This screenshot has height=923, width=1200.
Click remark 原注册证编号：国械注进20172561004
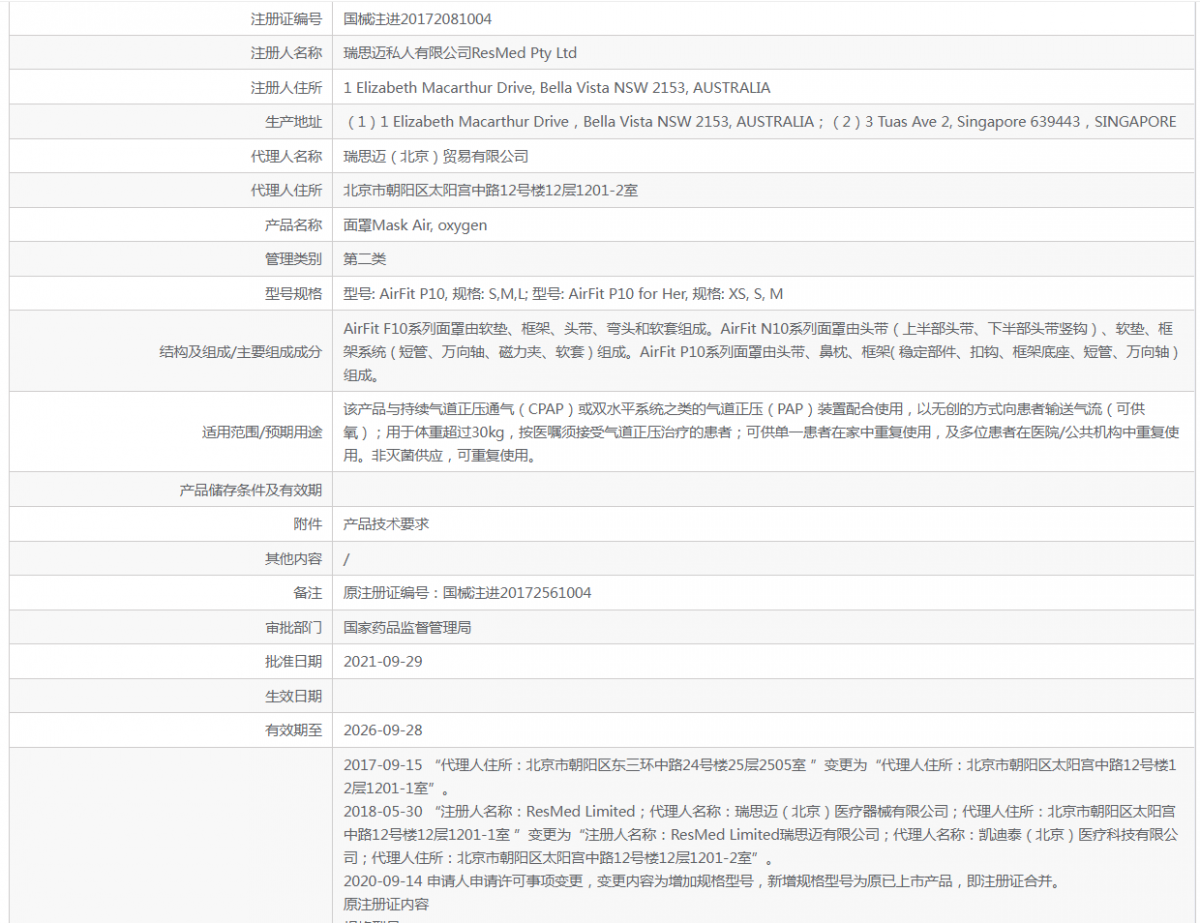point(467,593)
